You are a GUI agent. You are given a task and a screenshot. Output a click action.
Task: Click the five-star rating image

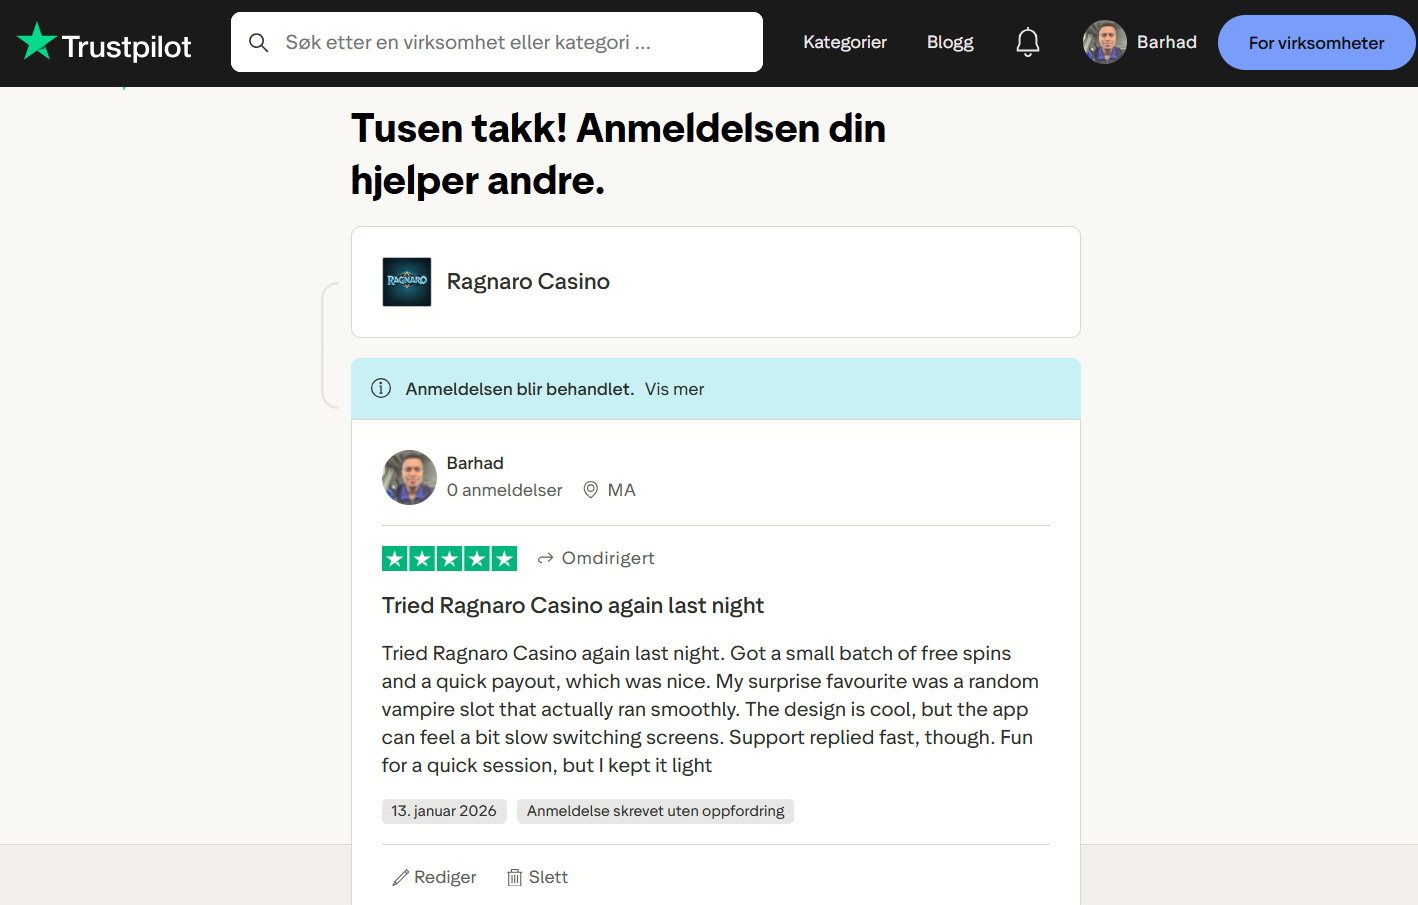point(449,559)
